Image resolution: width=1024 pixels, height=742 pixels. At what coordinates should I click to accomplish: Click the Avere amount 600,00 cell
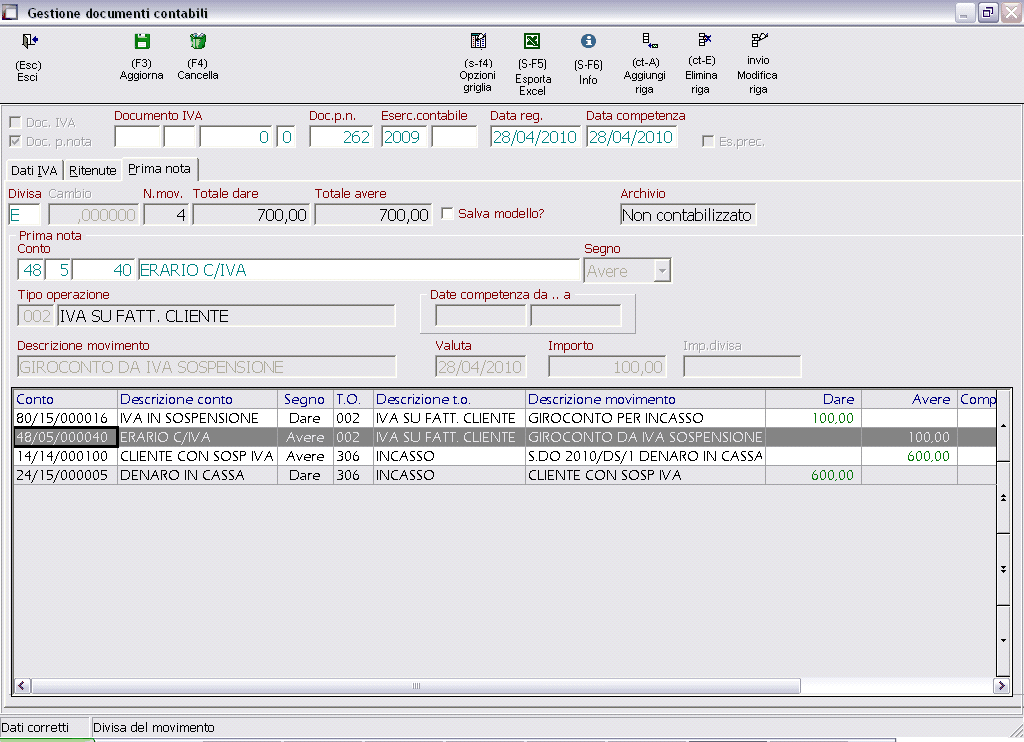[909, 456]
